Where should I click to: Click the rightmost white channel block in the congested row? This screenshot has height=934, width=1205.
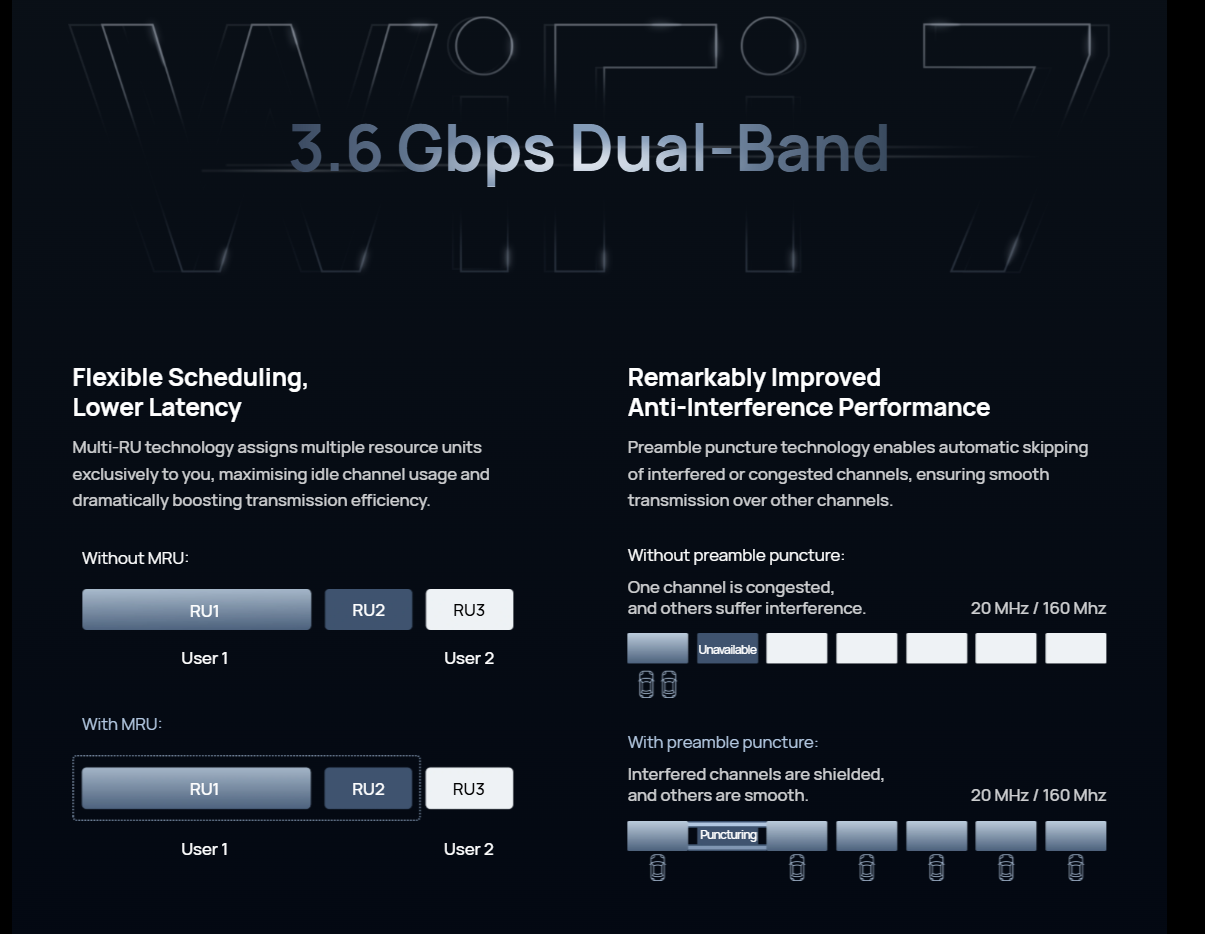pyautogui.click(x=1075, y=648)
